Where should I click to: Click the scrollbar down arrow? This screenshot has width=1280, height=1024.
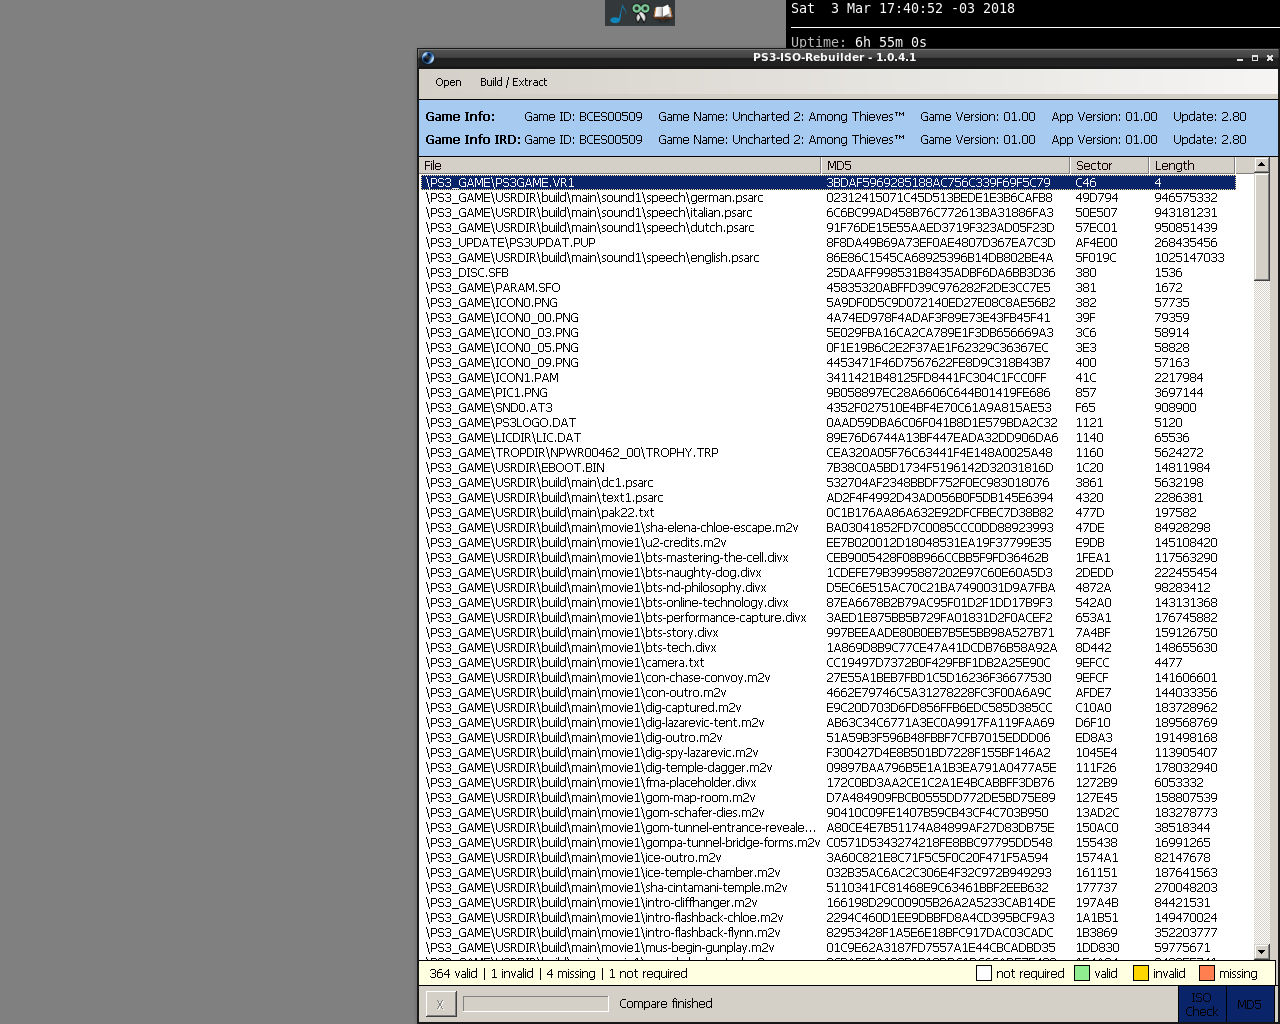point(1261,952)
